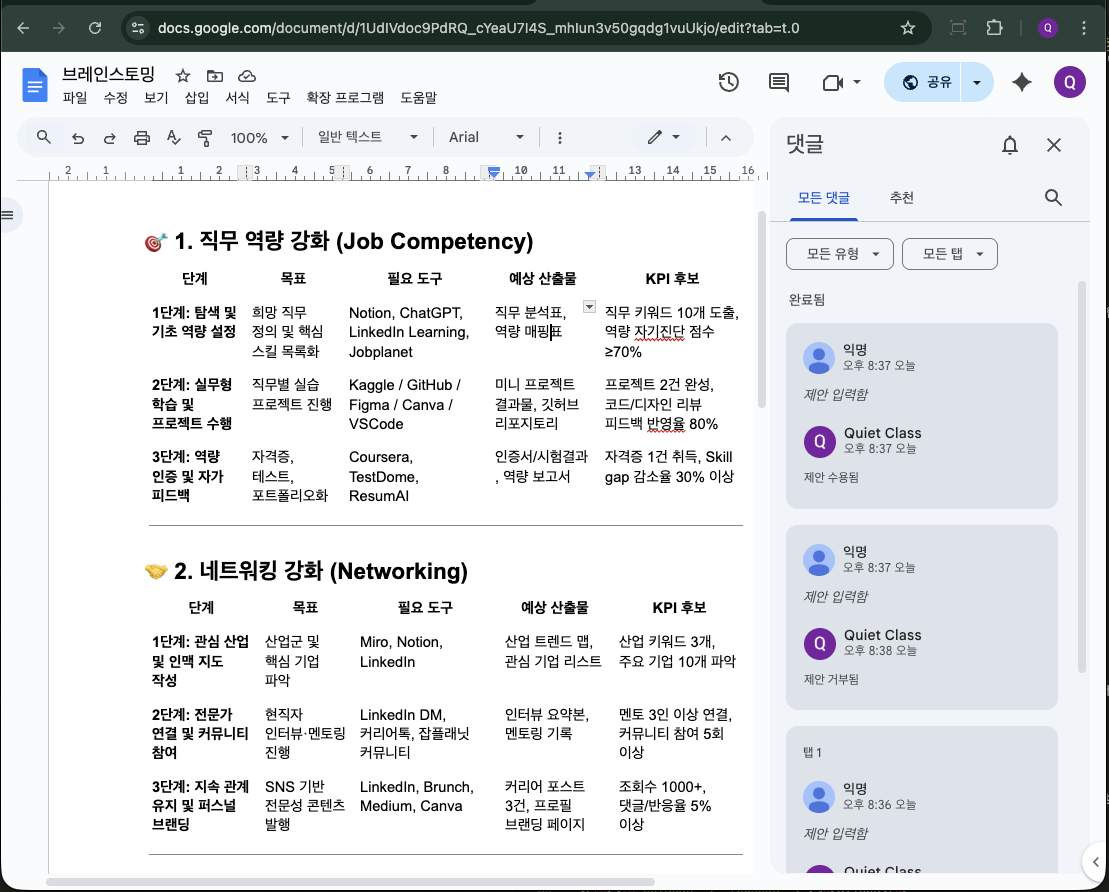Open the 삽입 menu
Screen dimensions: 1109x892
coord(197,98)
